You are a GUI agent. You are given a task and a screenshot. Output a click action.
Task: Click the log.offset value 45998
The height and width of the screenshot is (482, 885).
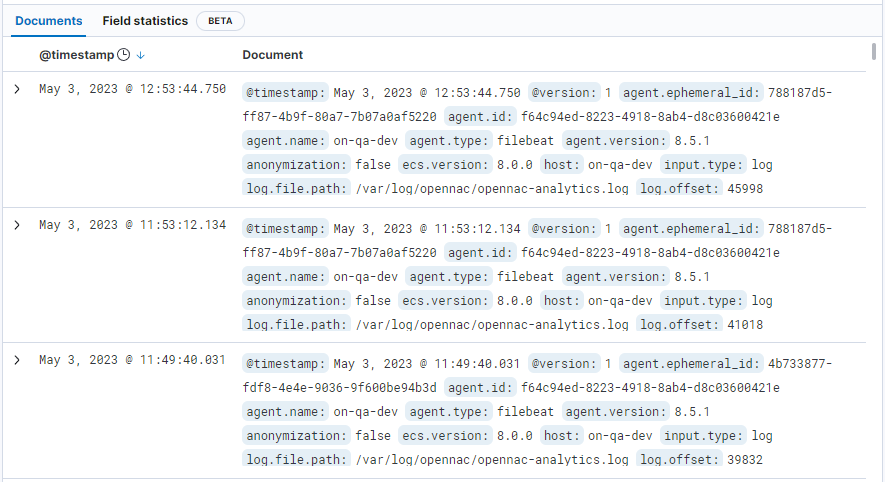(745, 188)
